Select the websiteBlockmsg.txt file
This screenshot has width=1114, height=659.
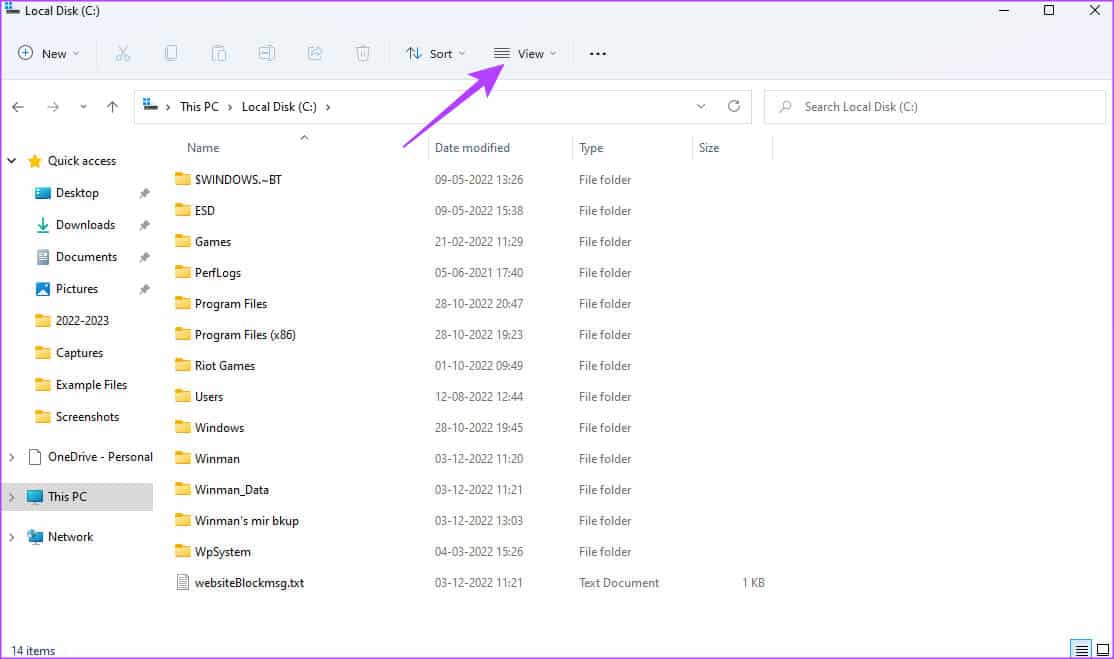(249, 583)
